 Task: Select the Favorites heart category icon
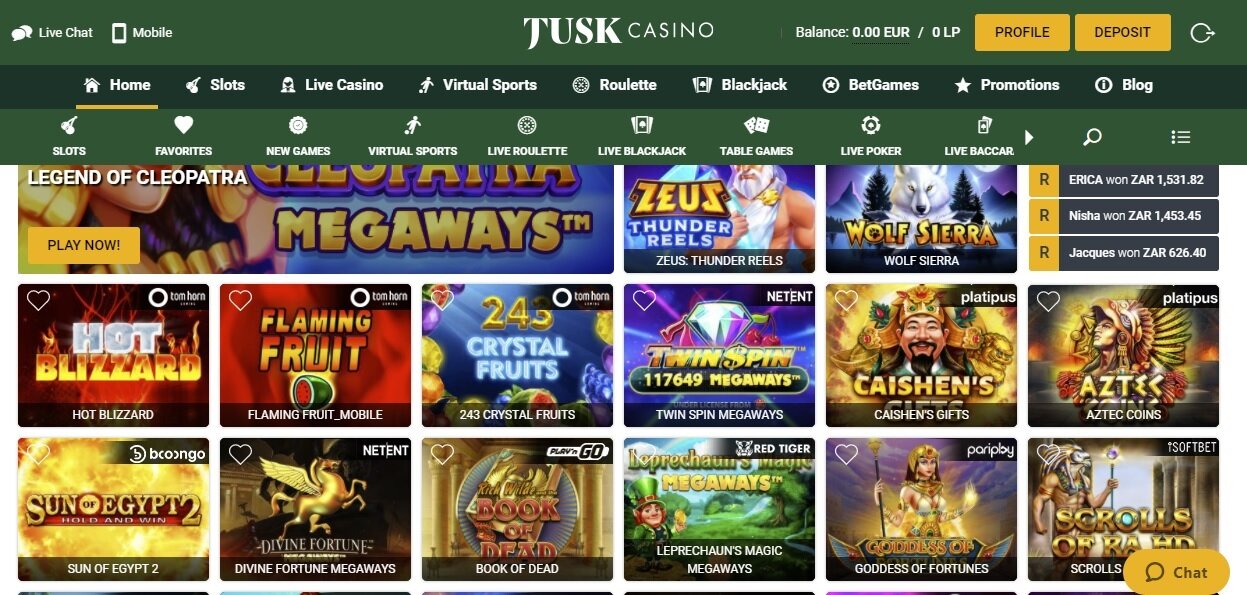(183, 125)
